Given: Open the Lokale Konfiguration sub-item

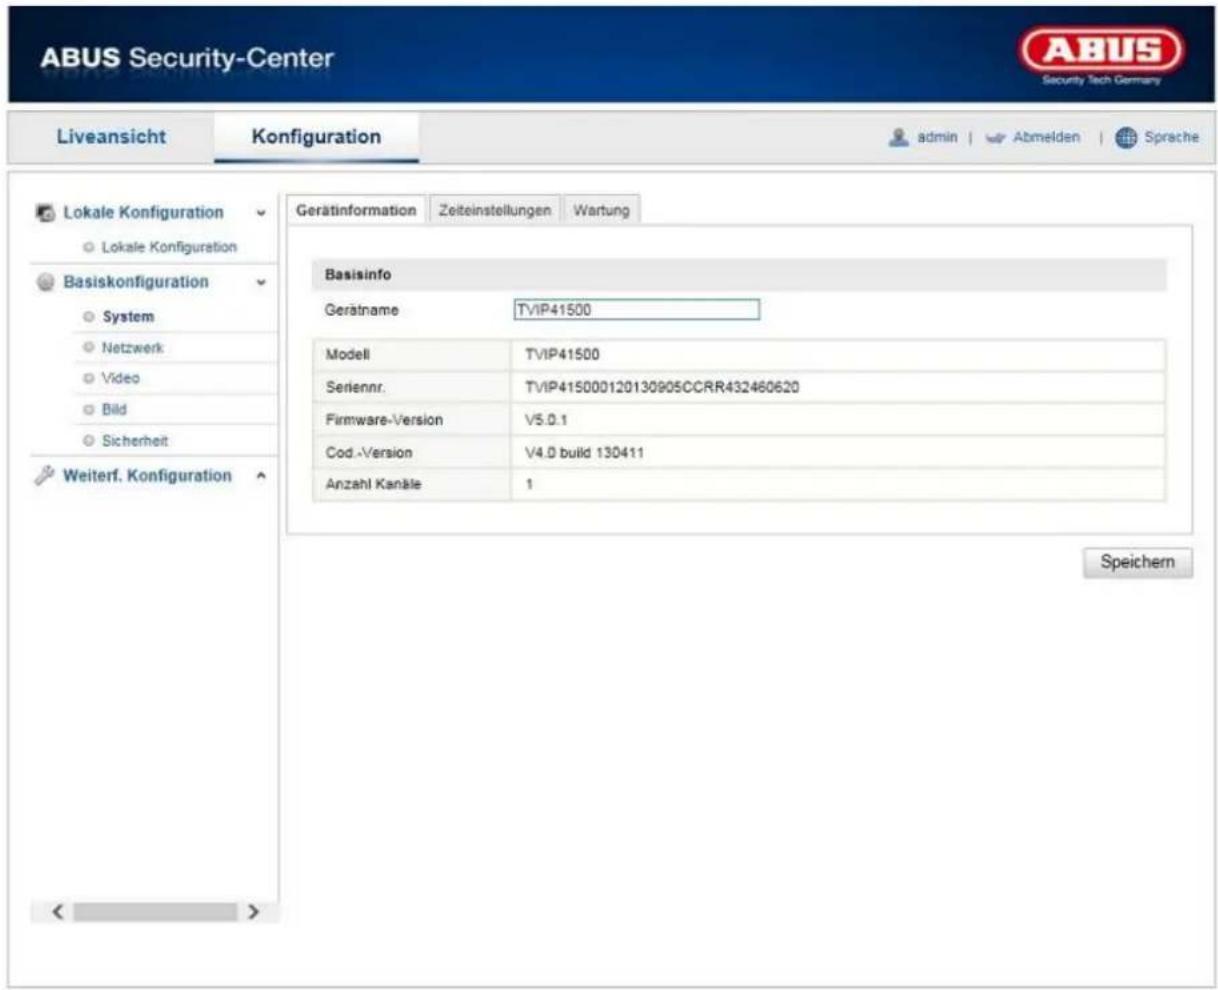Looking at the screenshot, I should pos(169,247).
